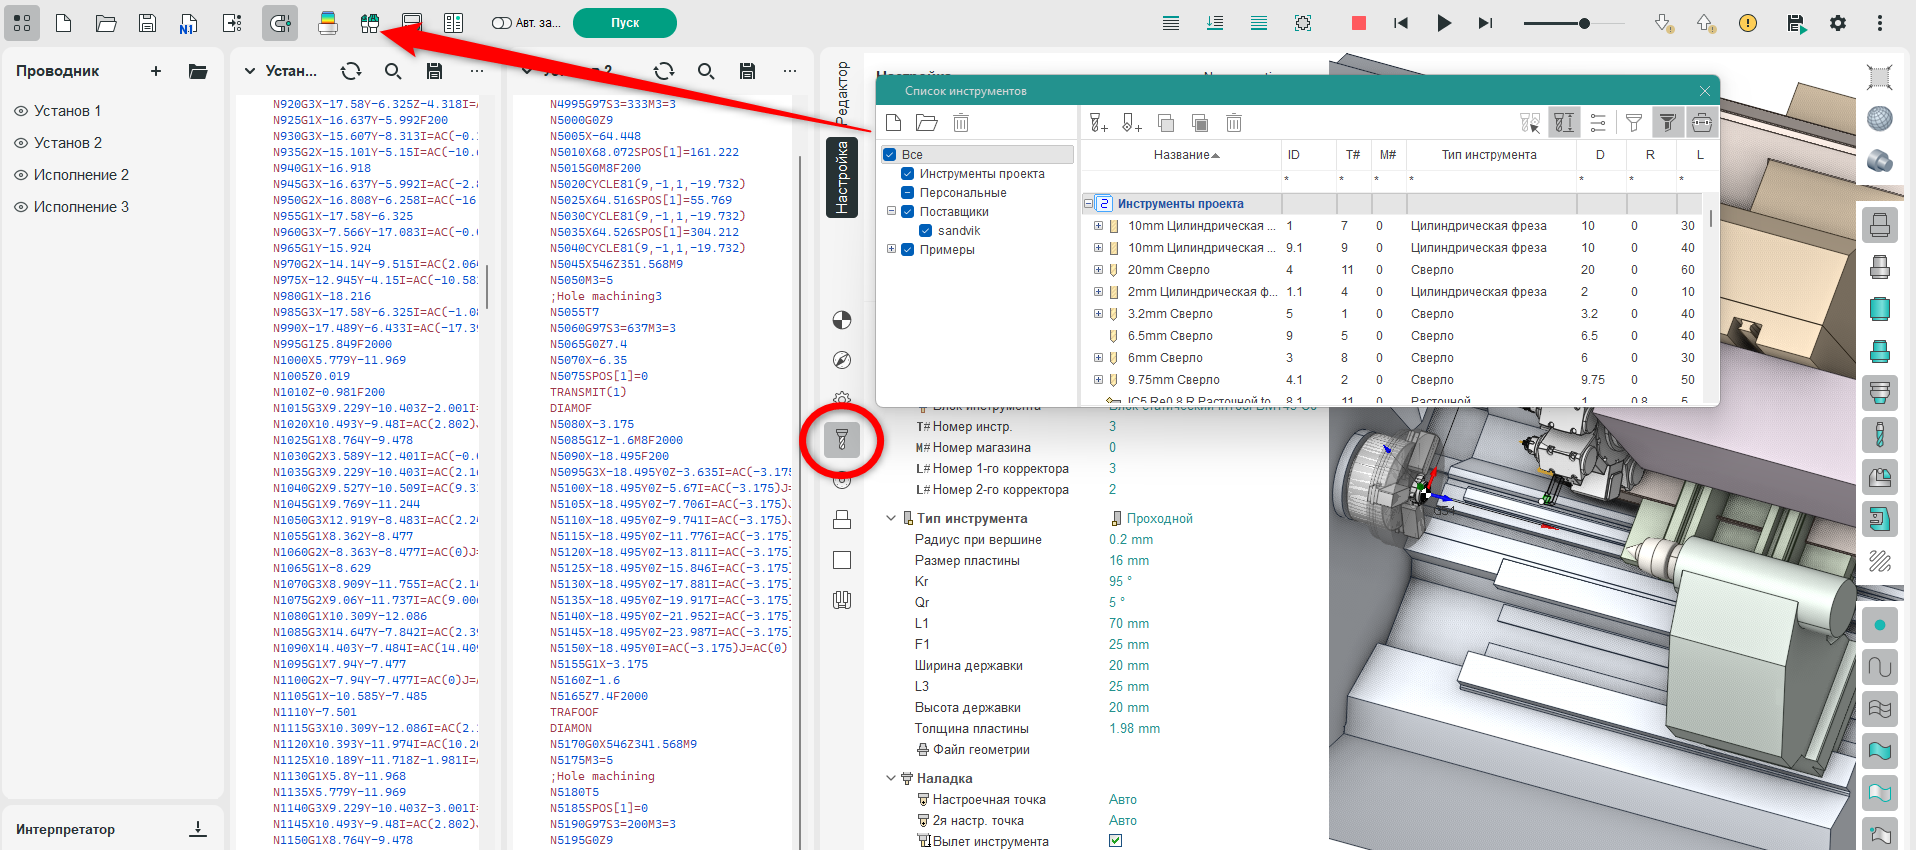This screenshot has height=850, width=1916.
Task: Click the tool list icon circled in red
Action: point(842,439)
